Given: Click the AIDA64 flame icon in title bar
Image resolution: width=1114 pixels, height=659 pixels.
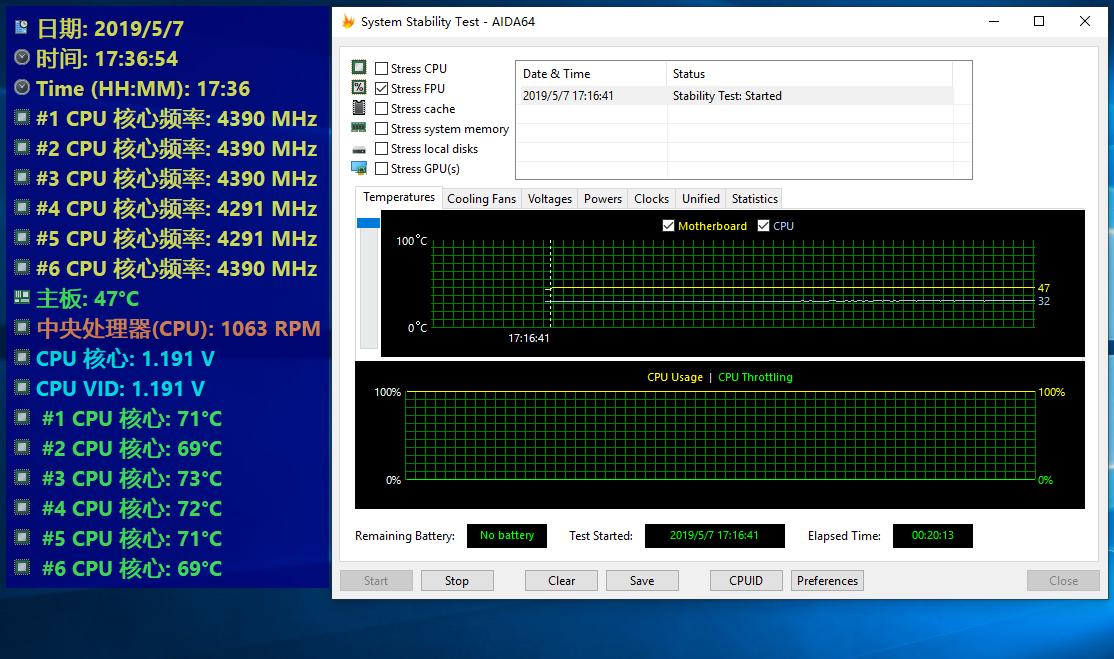Looking at the screenshot, I should (348, 21).
